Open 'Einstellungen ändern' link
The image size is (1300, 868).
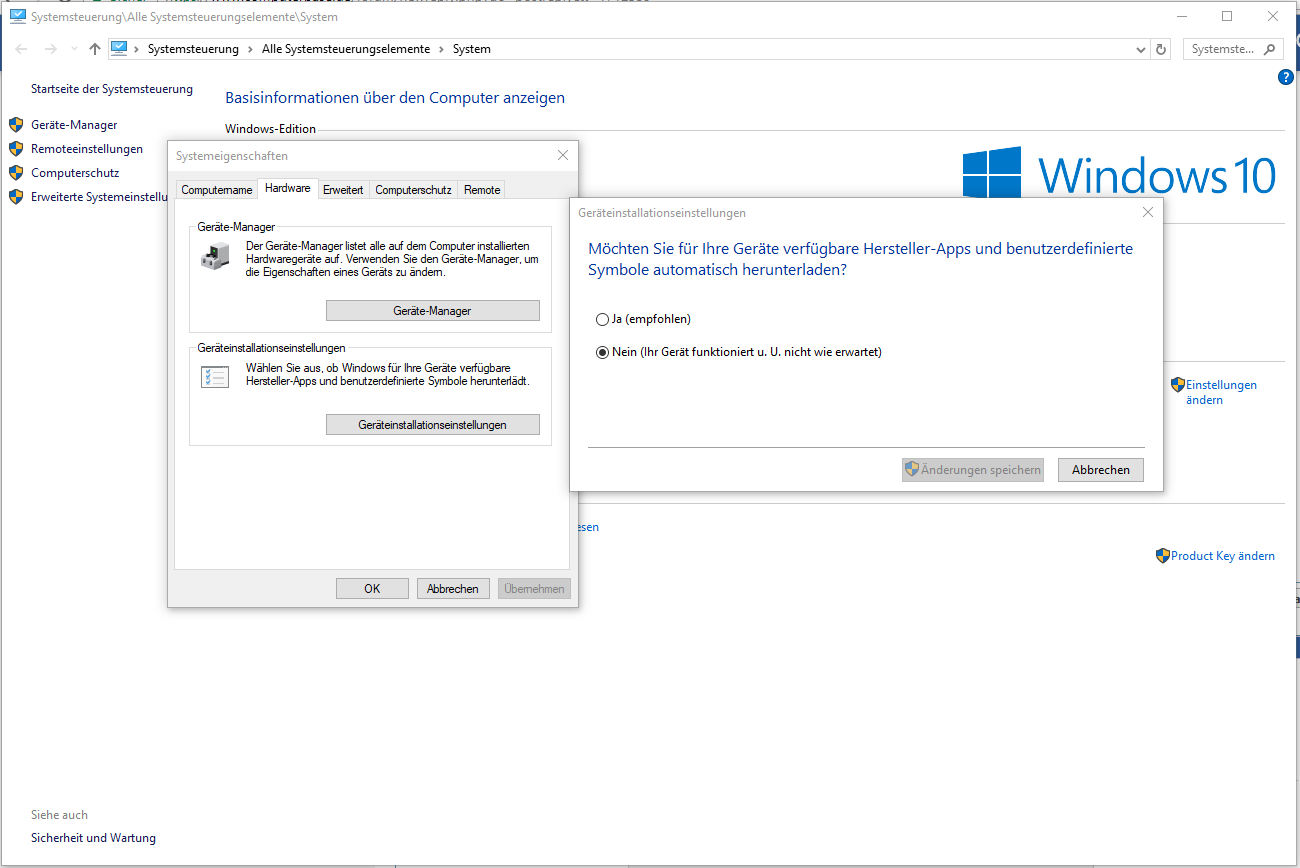(x=1221, y=392)
